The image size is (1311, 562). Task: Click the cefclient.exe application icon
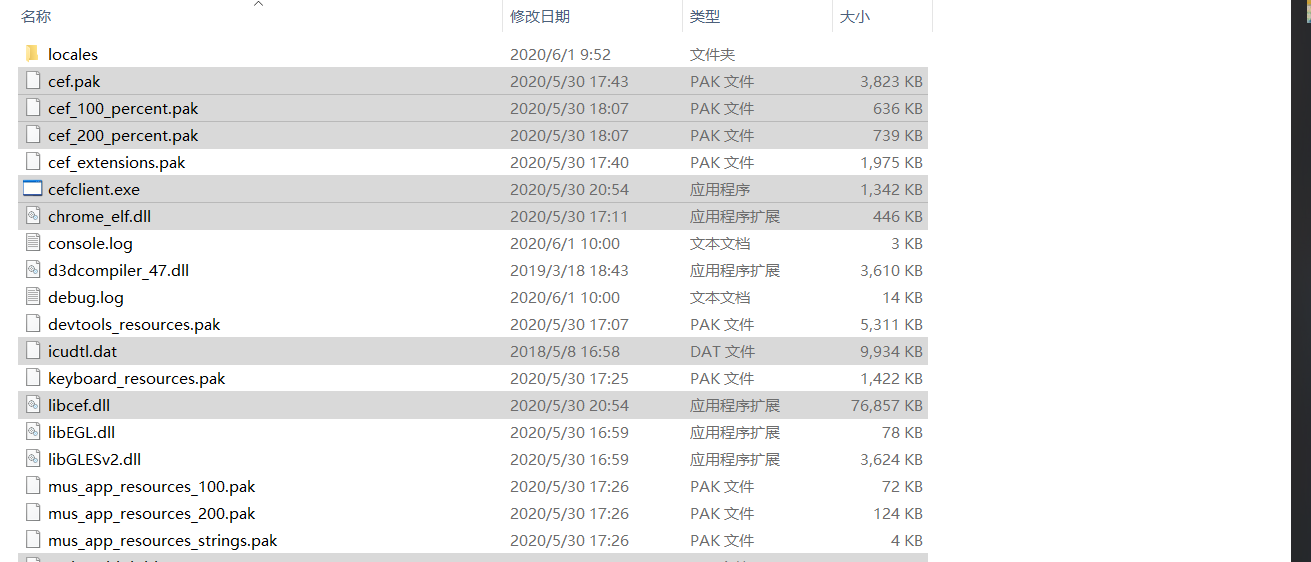coord(32,189)
